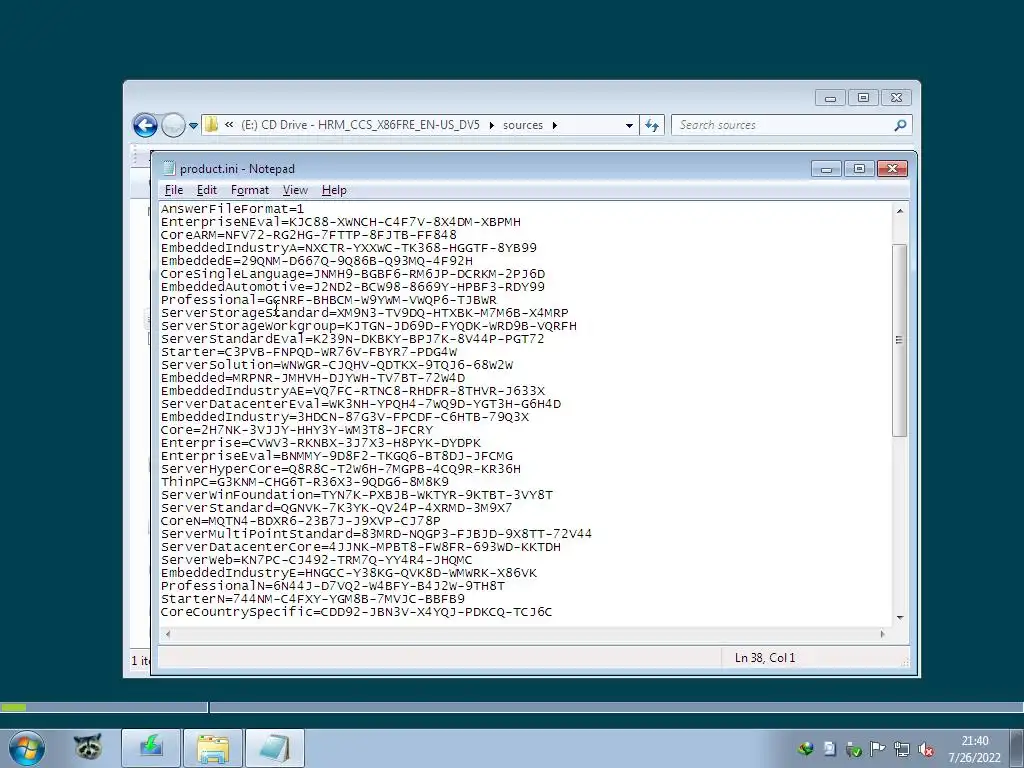The image size is (1024, 768).
Task: Click Notepad's horizontal scroll left arrow
Action: point(168,633)
